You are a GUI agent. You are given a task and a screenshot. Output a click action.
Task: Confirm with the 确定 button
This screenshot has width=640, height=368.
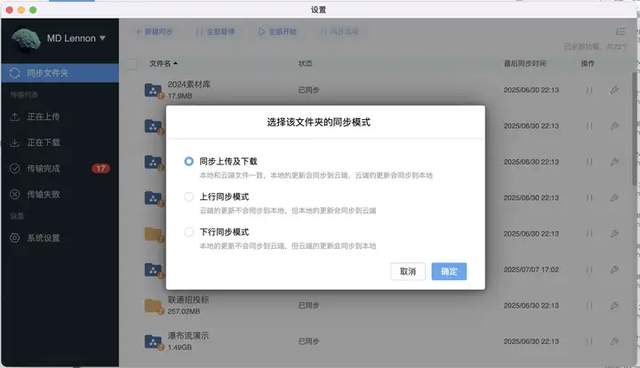click(x=449, y=271)
